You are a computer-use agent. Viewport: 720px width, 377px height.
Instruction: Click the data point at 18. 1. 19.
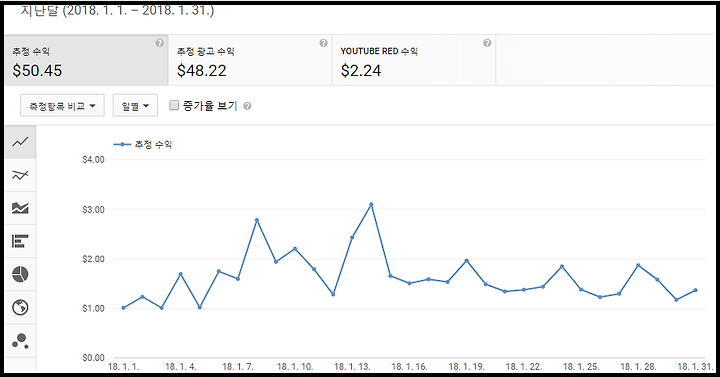pos(467,260)
